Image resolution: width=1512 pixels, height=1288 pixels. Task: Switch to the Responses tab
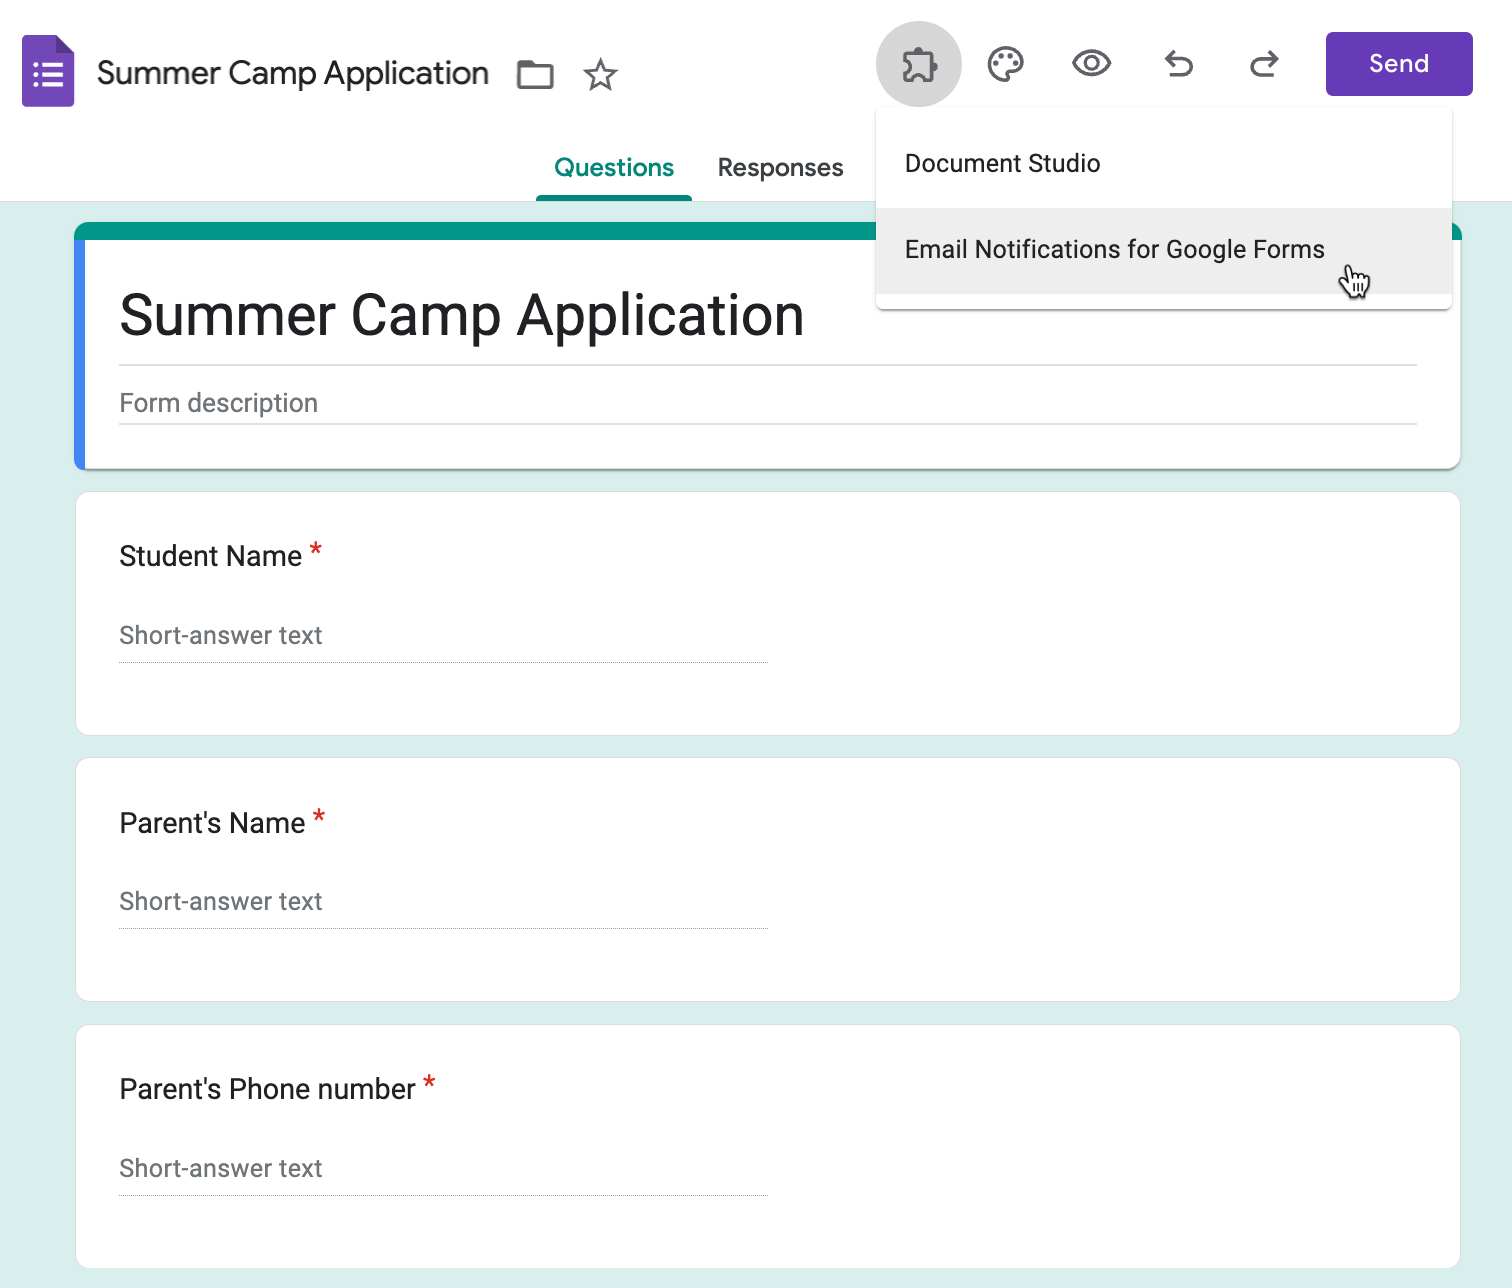[780, 168]
